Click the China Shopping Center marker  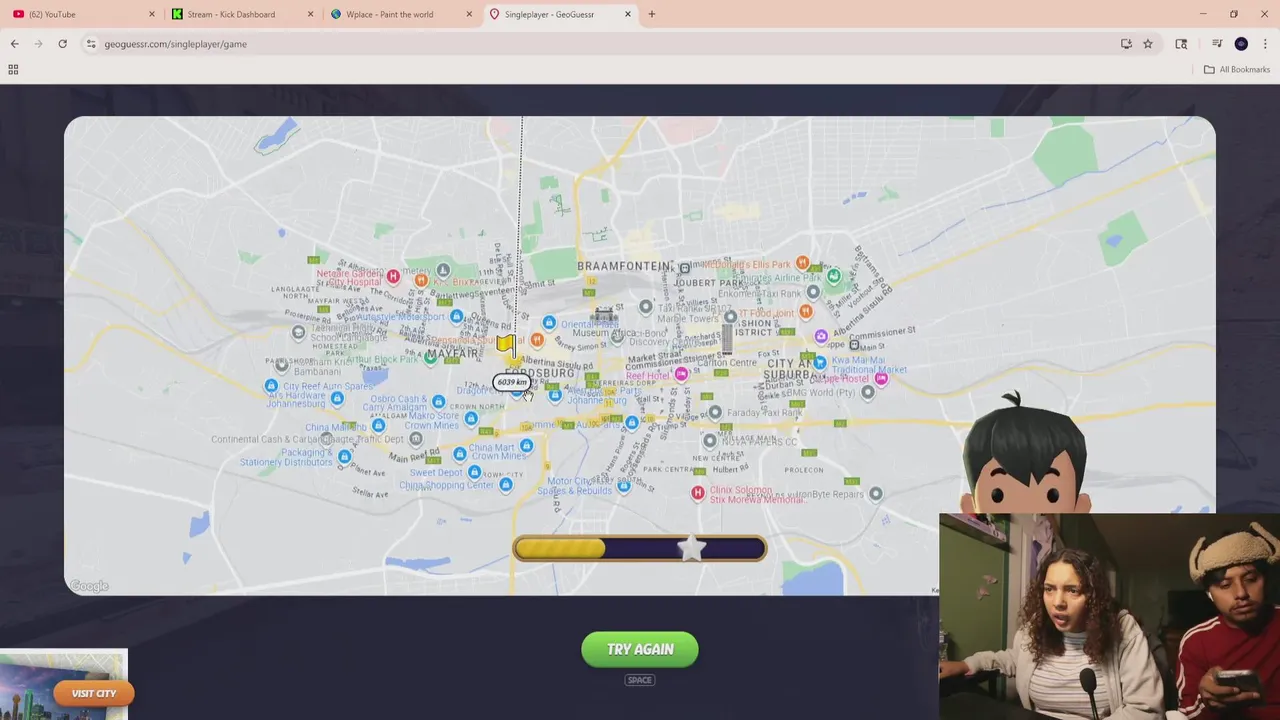[505, 485]
